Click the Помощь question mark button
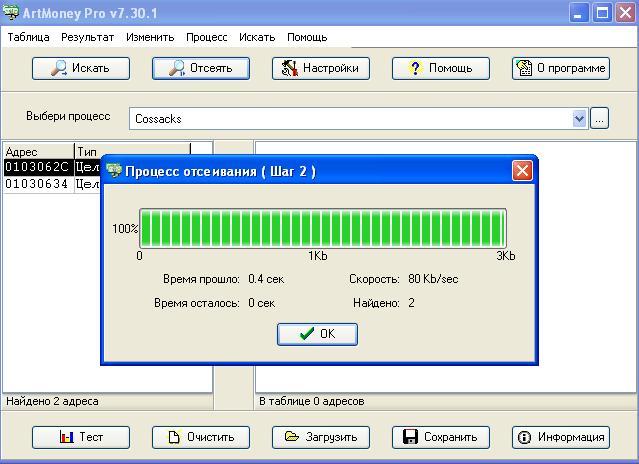Viewport: 639px width, 464px height. tap(441, 68)
